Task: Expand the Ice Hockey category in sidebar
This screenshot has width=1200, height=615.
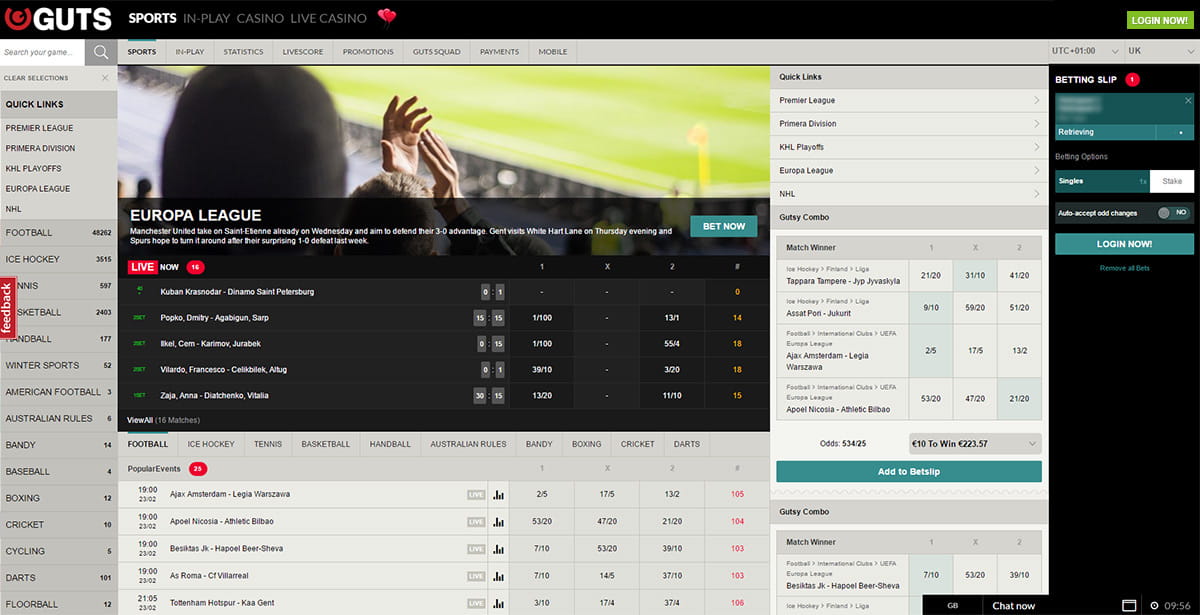Action: click(58, 259)
